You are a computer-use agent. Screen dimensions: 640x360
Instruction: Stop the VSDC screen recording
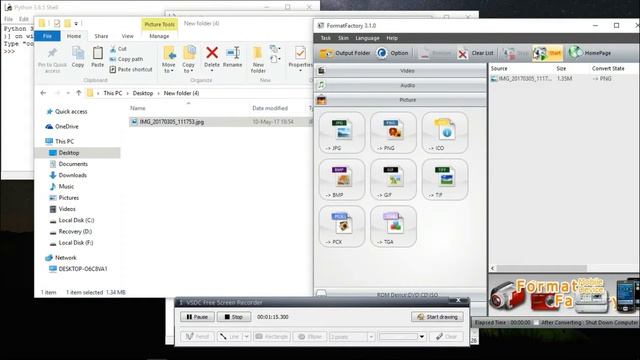tap(234, 317)
